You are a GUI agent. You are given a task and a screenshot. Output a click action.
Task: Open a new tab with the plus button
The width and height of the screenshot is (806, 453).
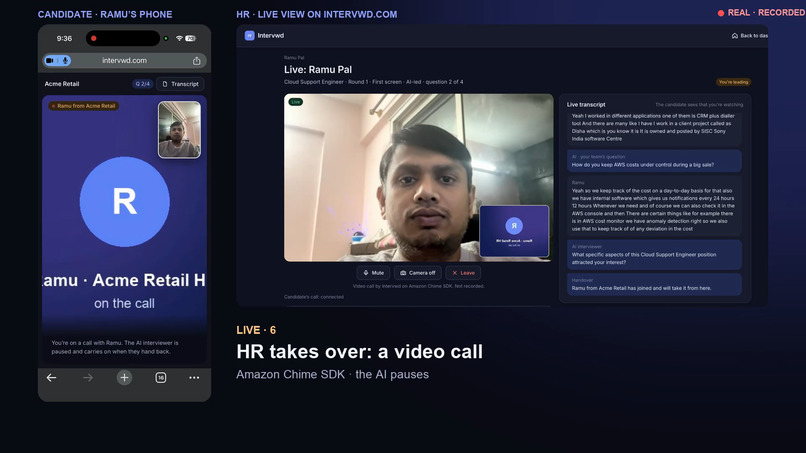[x=124, y=377]
